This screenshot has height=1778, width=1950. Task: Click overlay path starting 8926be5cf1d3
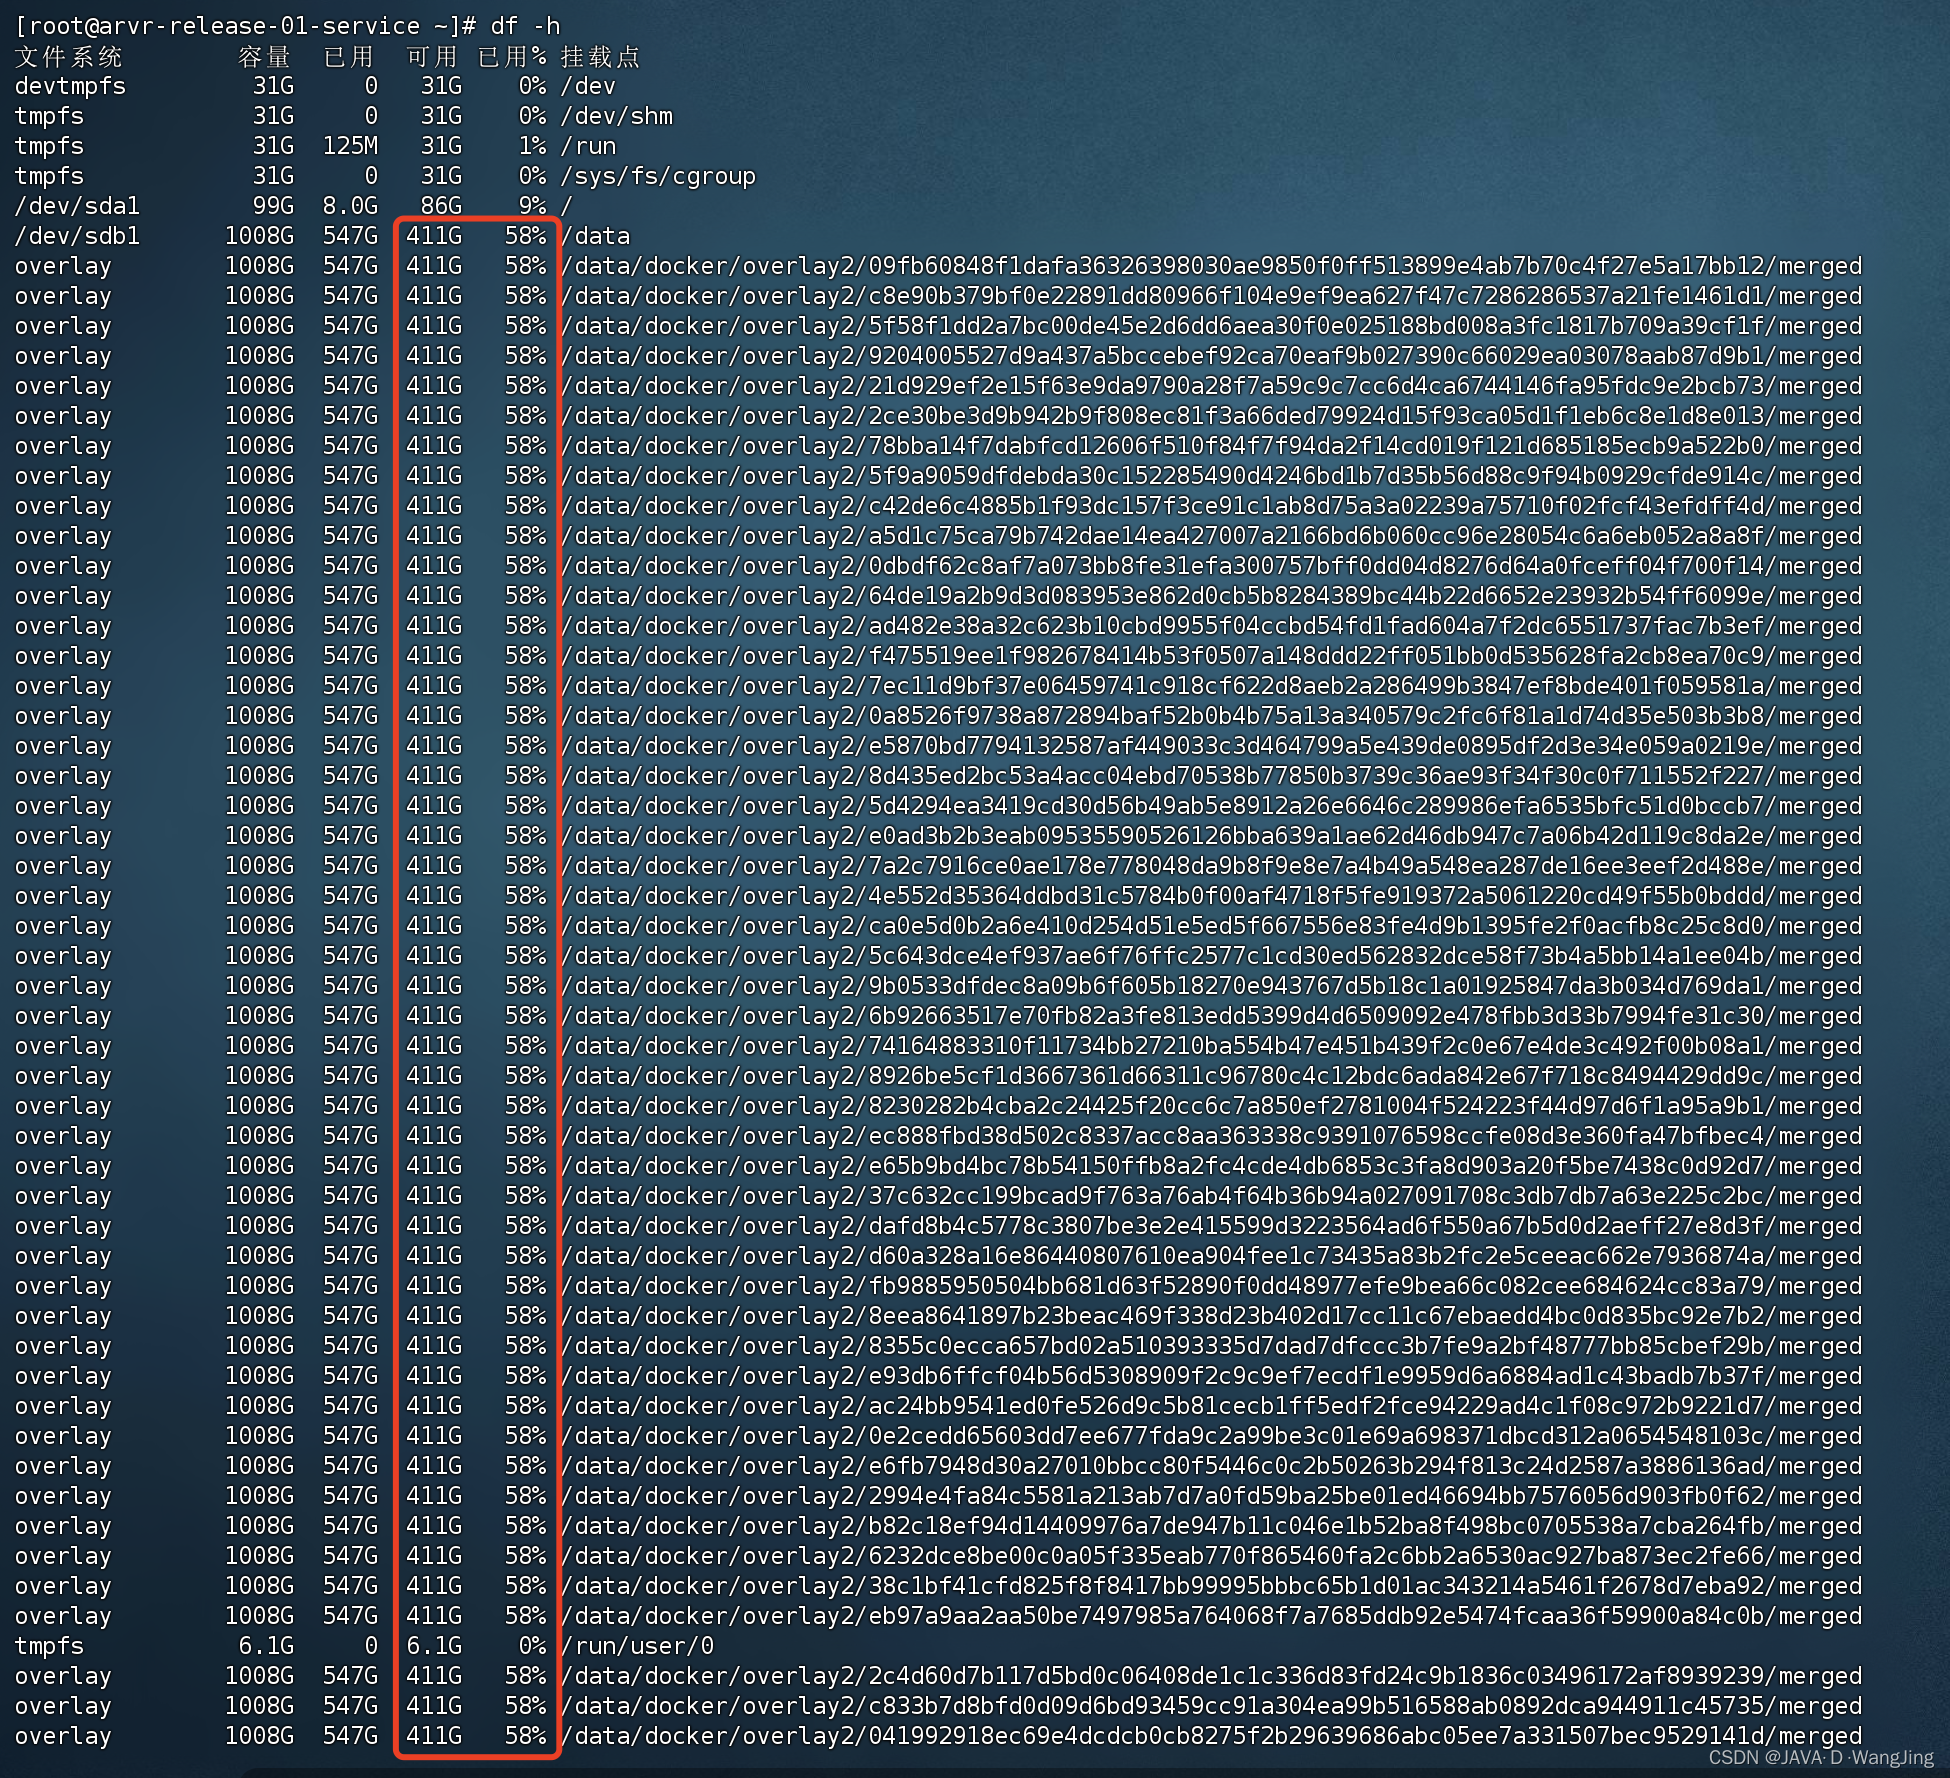point(1212,1076)
